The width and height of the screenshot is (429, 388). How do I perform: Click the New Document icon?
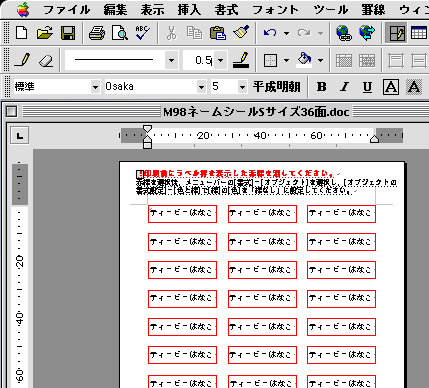[22, 33]
